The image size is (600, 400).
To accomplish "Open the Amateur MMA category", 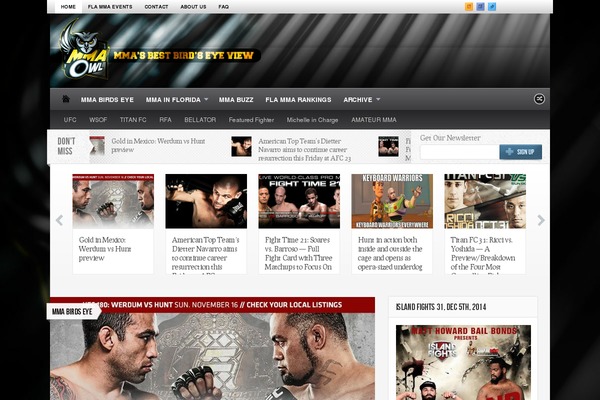I will [374, 120].
